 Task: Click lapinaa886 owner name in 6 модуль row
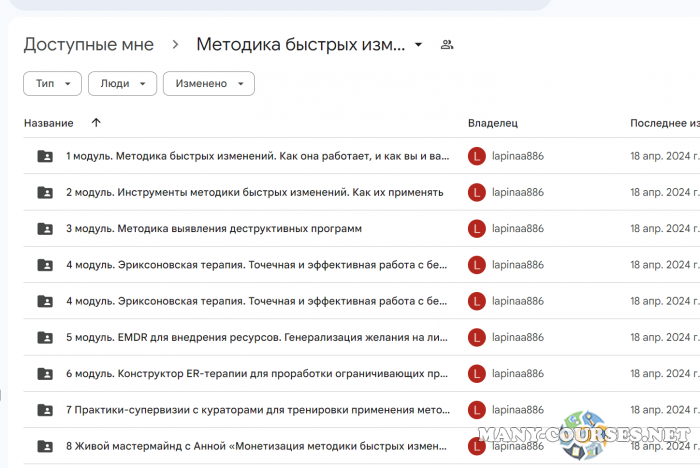click(517, 373)
